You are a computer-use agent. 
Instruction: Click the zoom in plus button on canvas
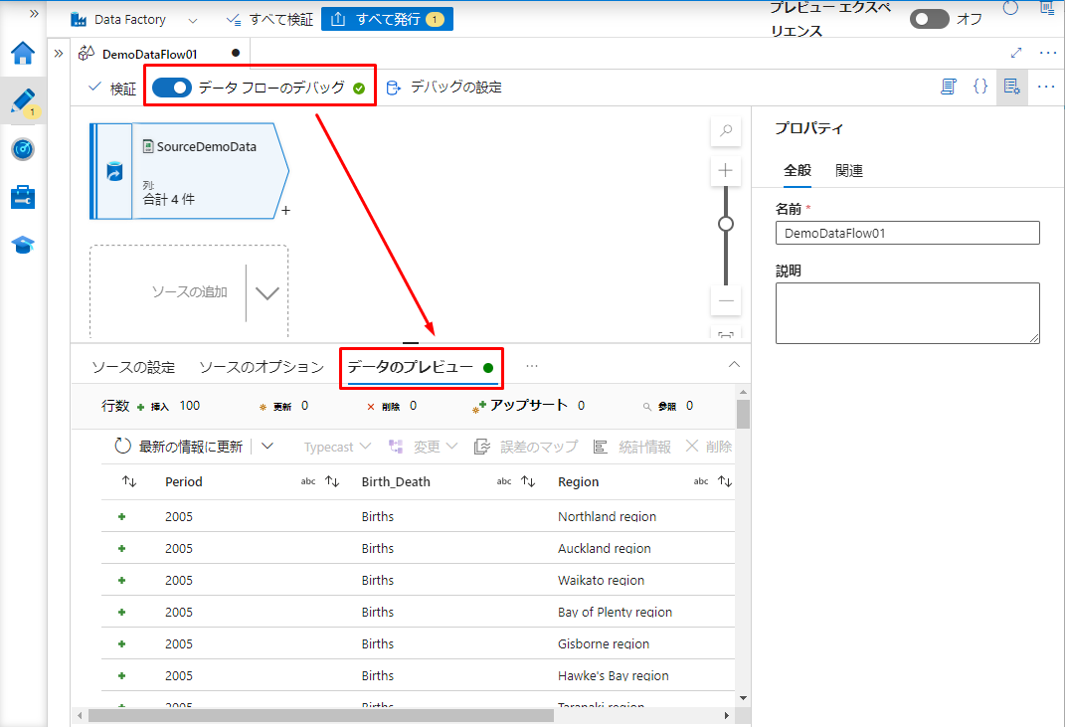coord(726,171)
